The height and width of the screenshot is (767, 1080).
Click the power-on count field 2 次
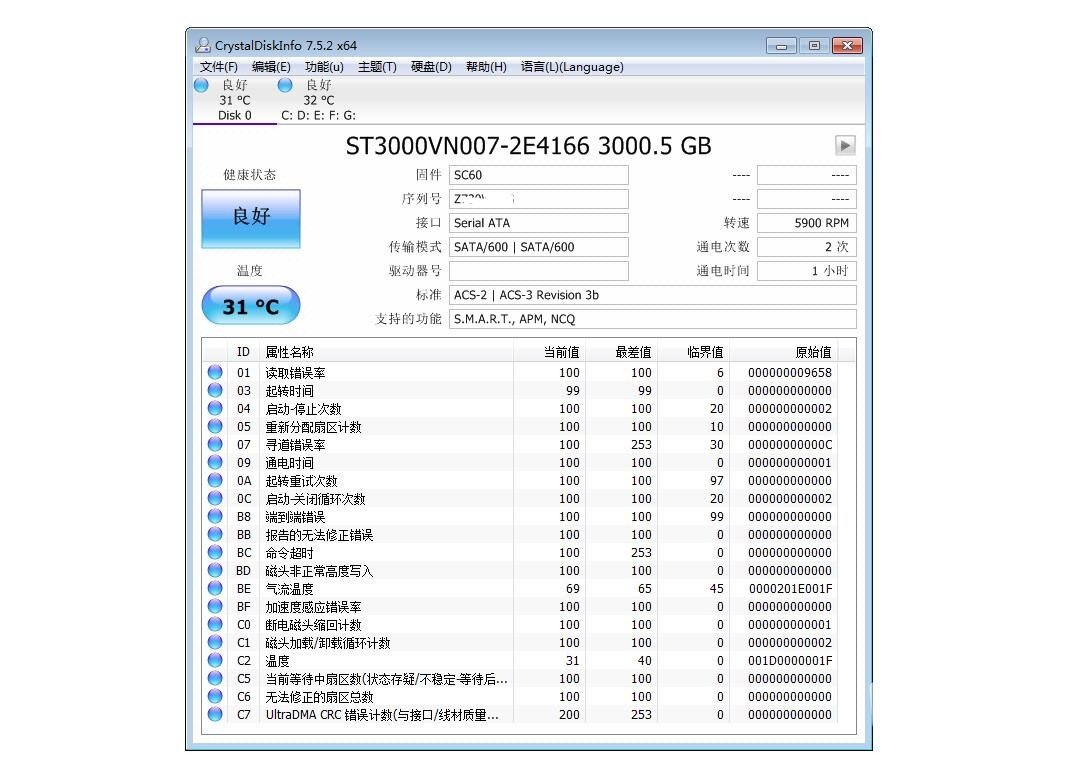tap(807, 247)
